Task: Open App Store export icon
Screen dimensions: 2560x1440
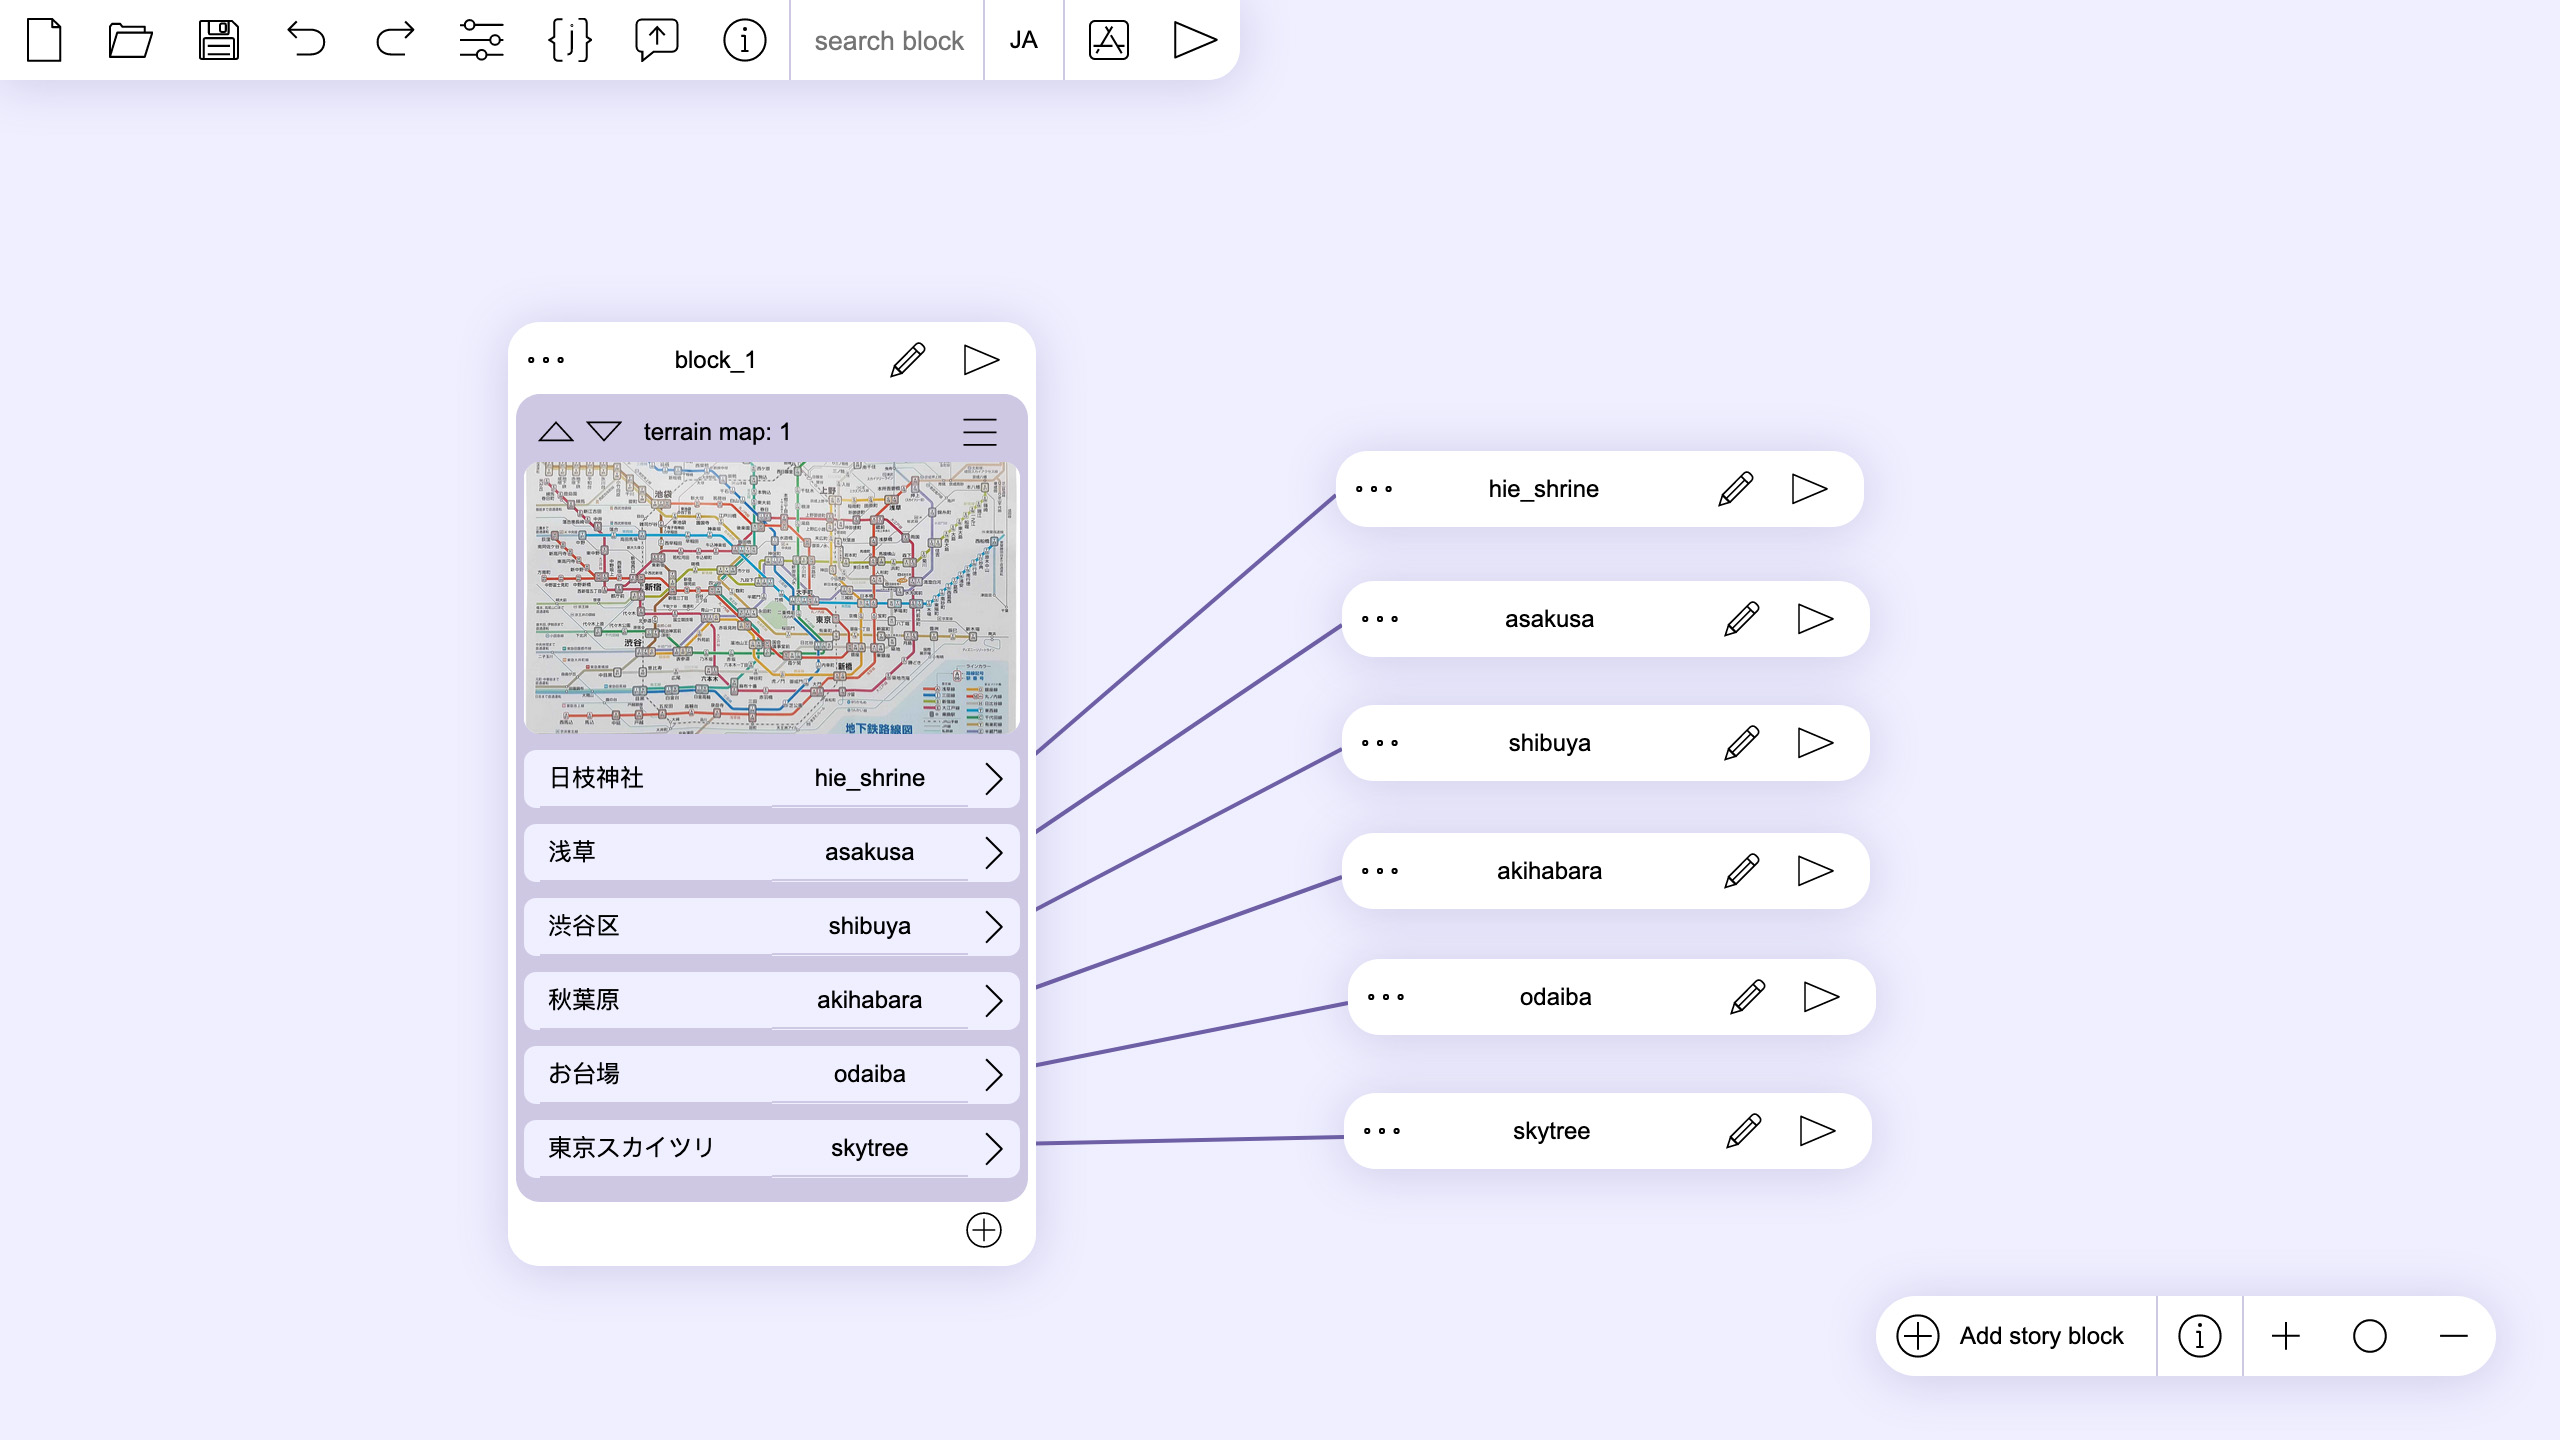Action: (x=1108, y=40)
